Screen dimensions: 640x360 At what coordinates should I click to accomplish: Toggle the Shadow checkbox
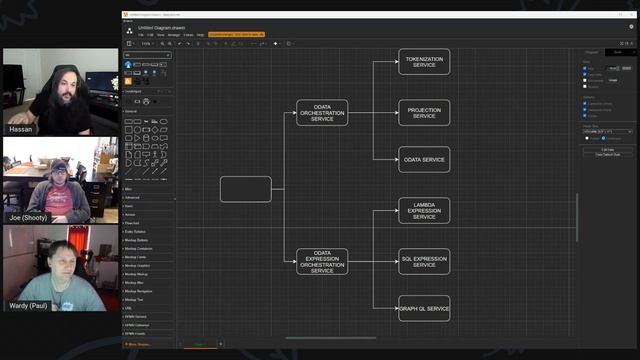(x=585, y=87)
